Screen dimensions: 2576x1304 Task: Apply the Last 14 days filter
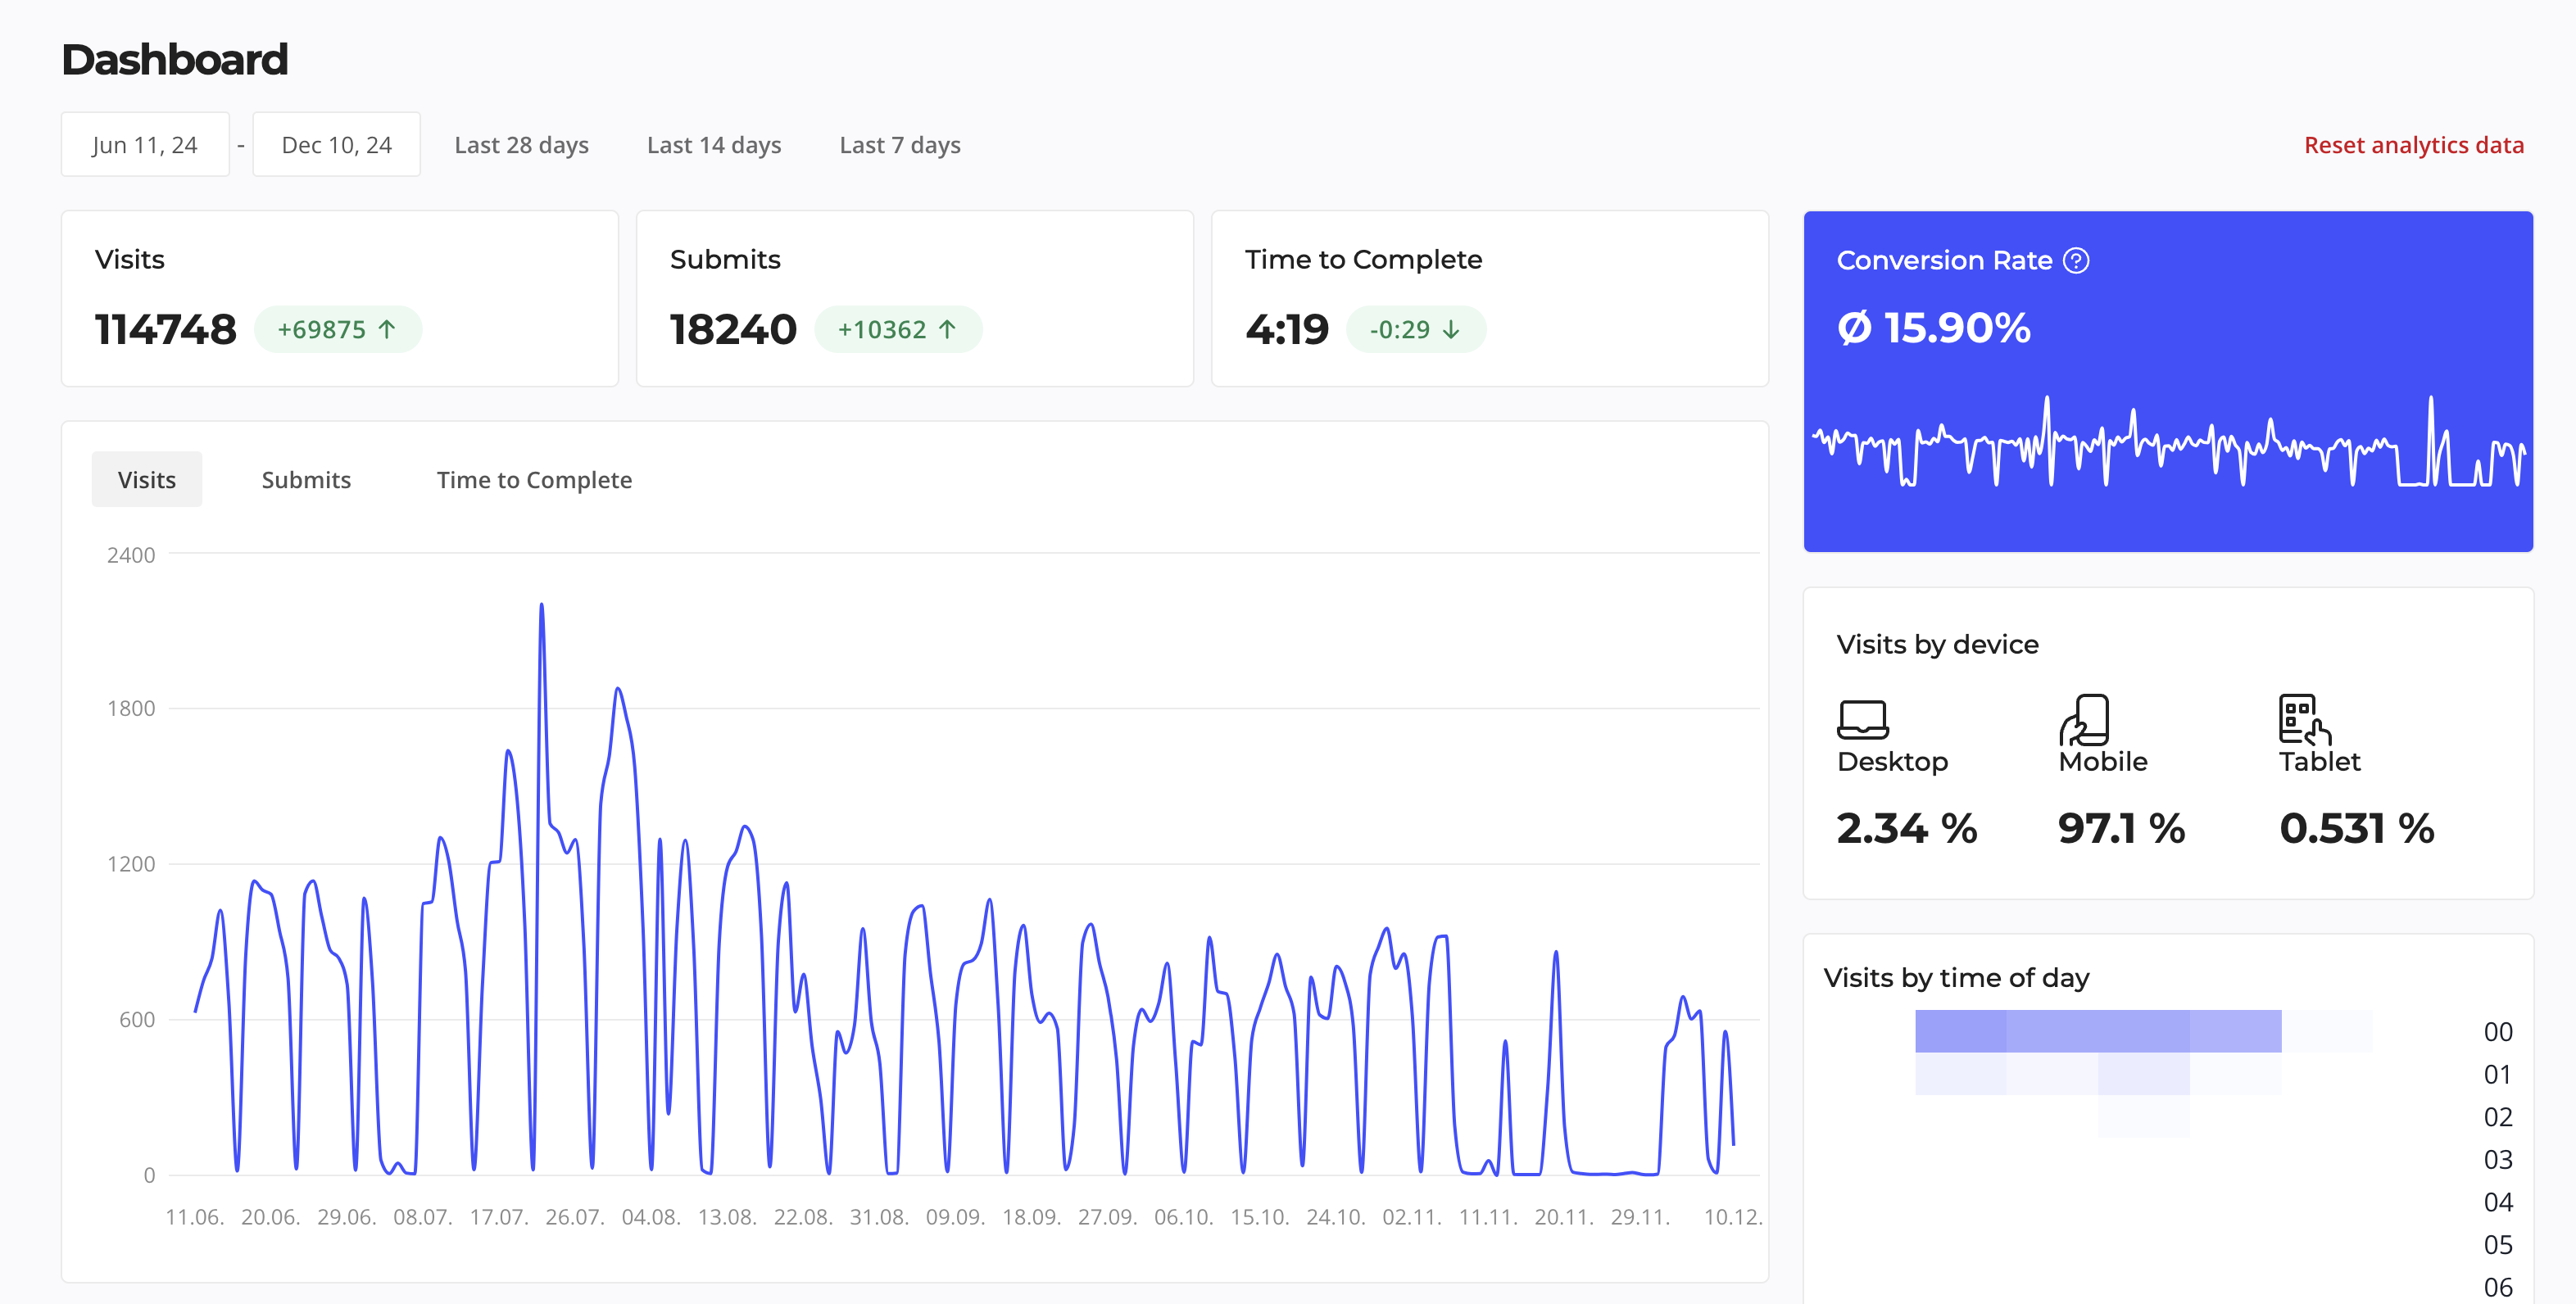(714, 144)
